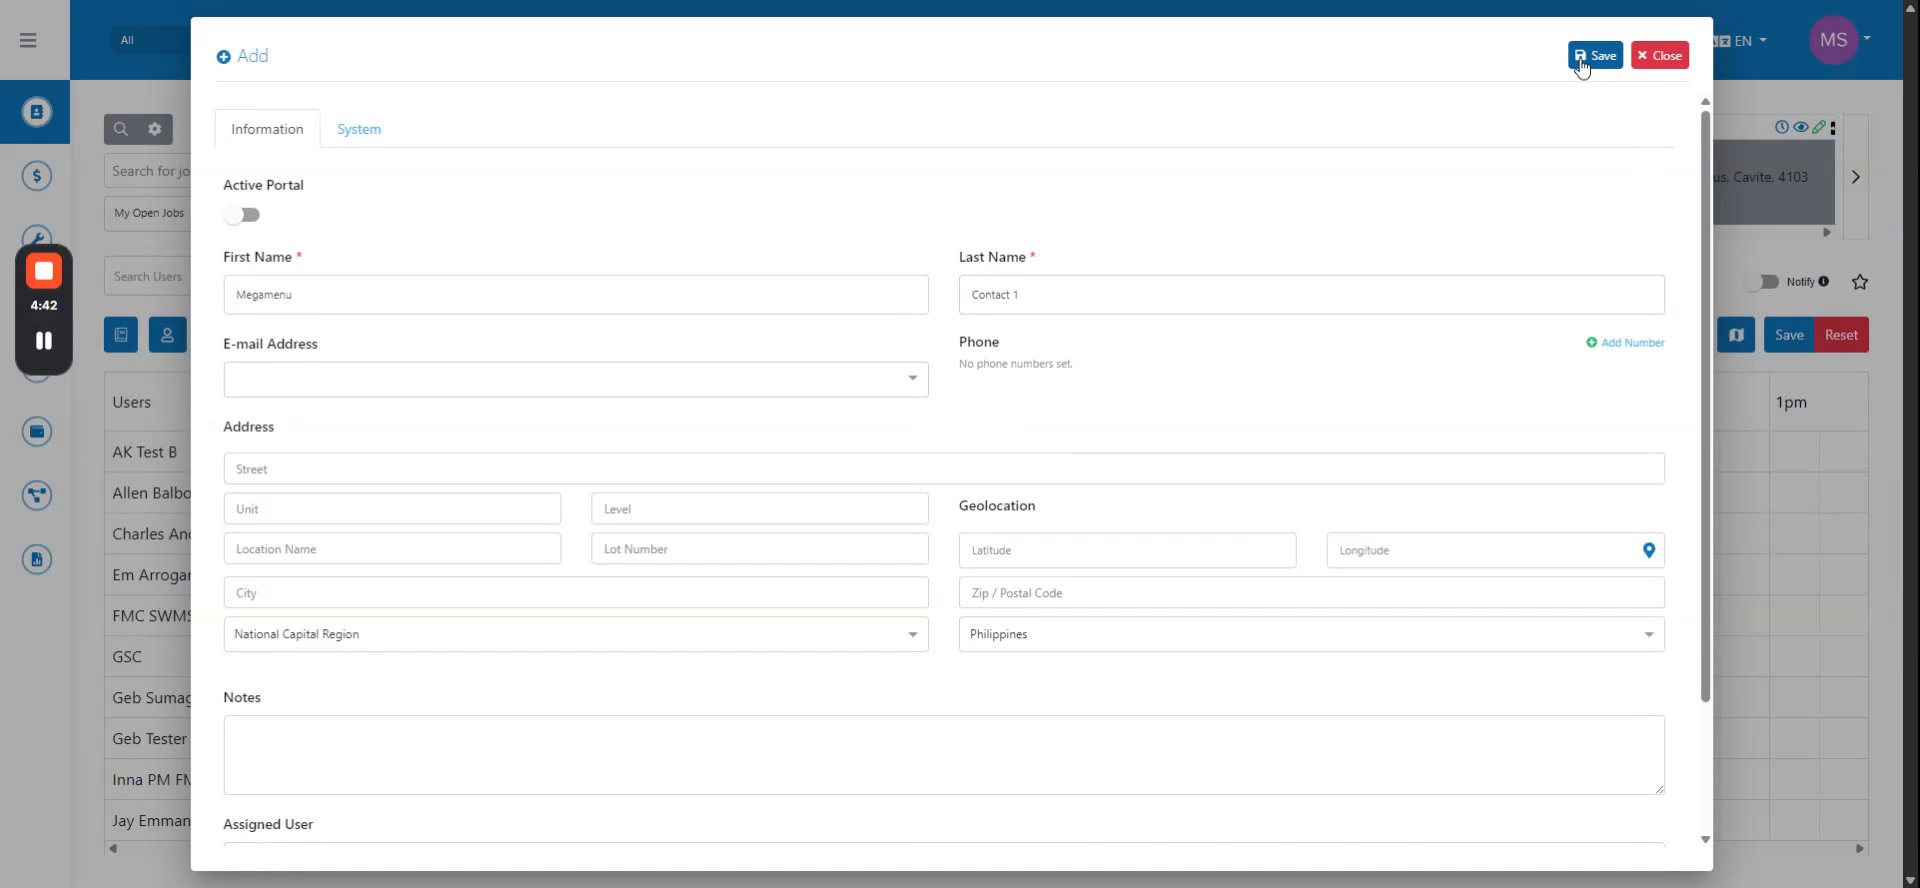Click the Unit field
The width and height of the screenshot is (1920, 888).
(x=392, y=509)
